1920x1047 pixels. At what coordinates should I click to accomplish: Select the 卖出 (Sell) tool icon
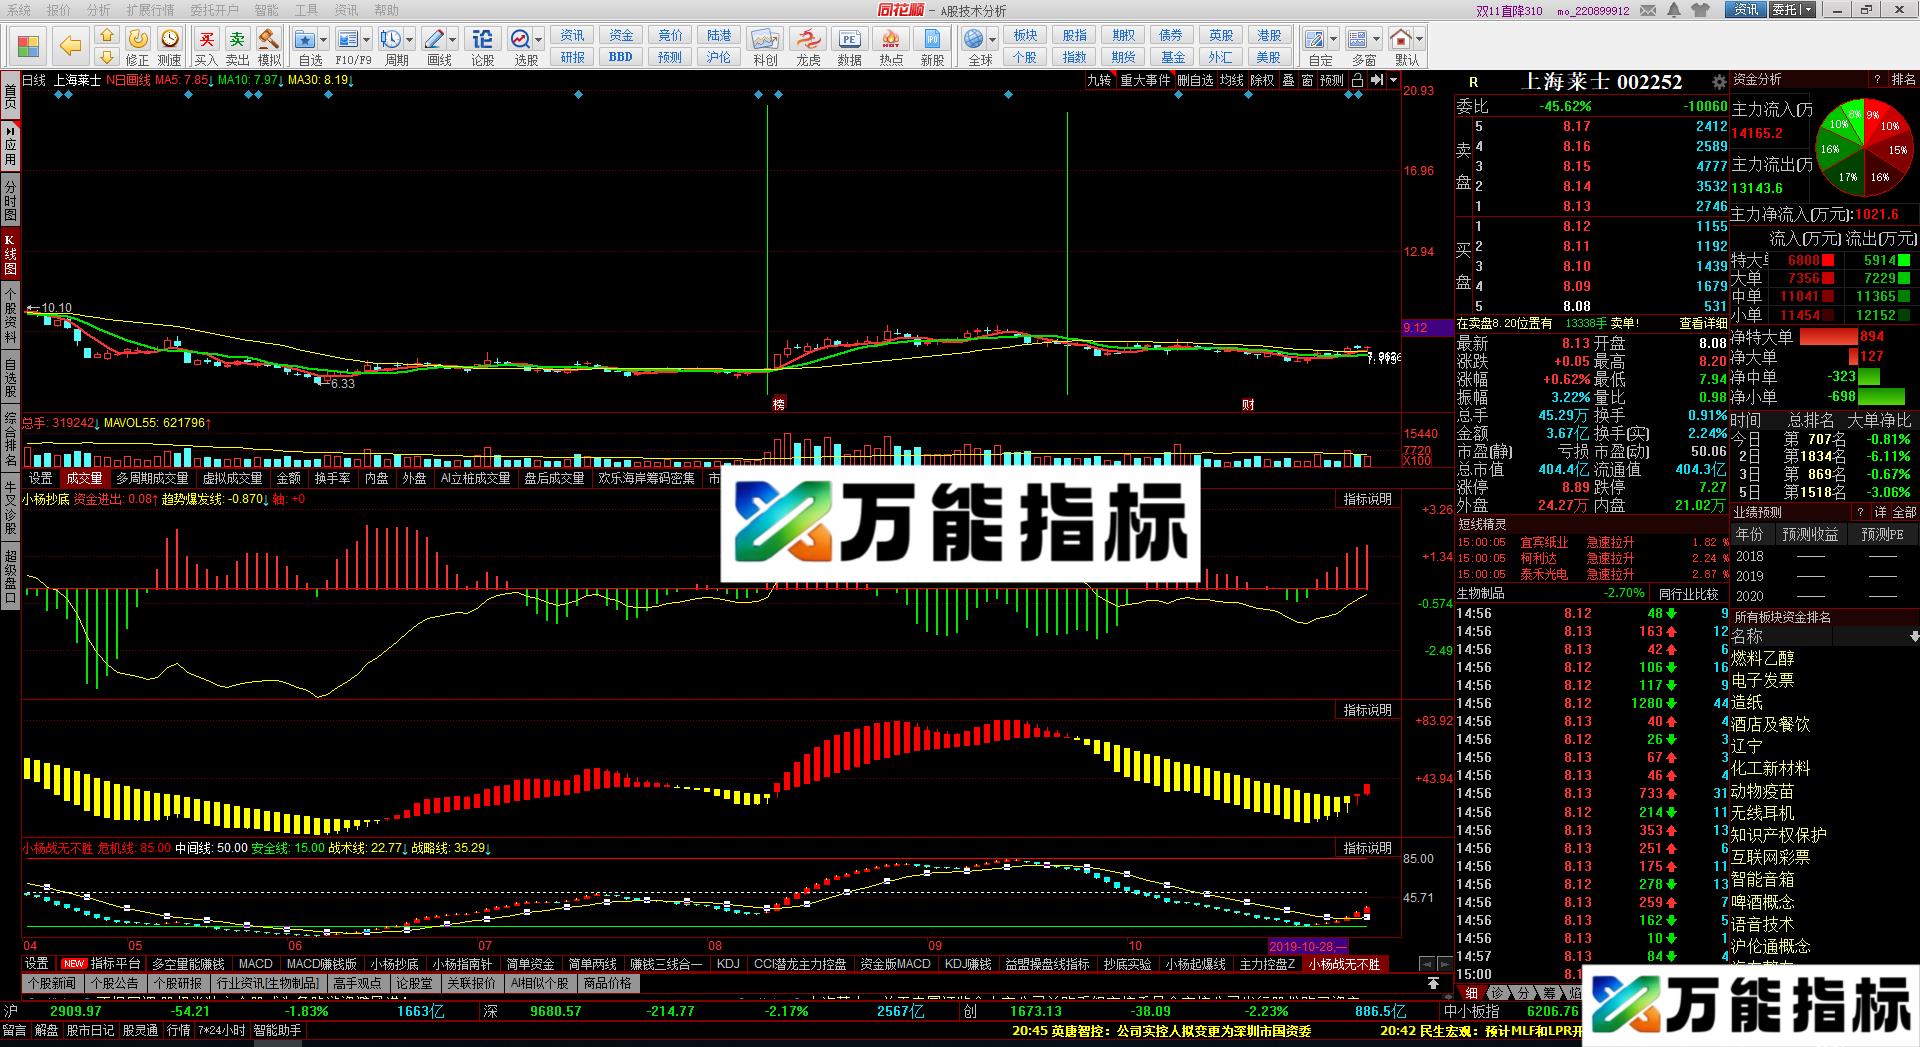[237, 40]
